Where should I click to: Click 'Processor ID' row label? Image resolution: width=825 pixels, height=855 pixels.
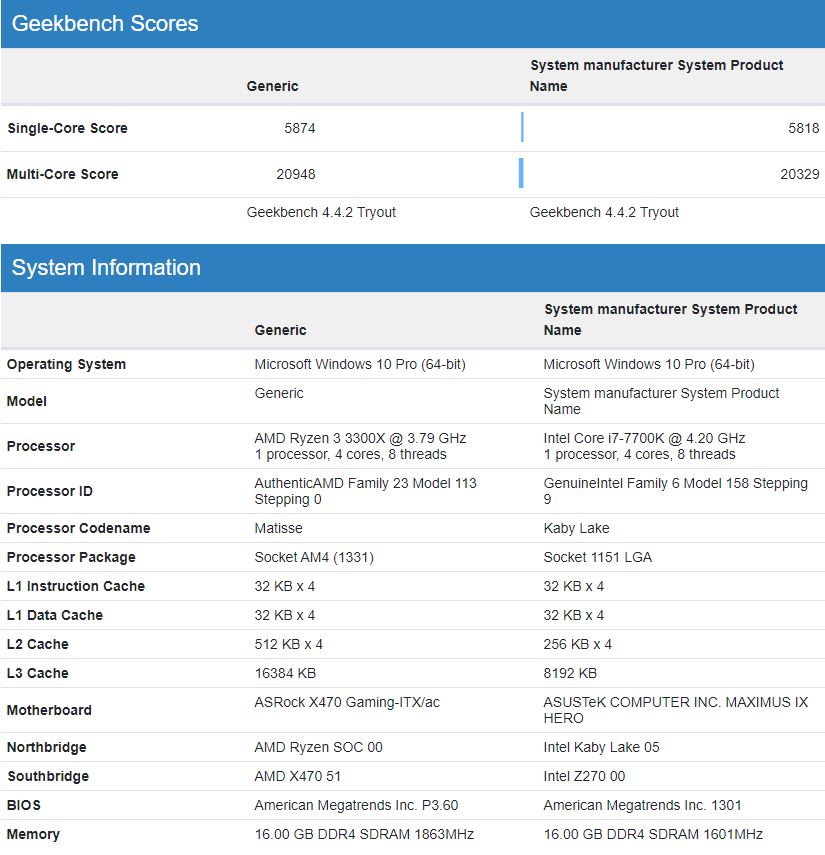(x=50, y=491)
